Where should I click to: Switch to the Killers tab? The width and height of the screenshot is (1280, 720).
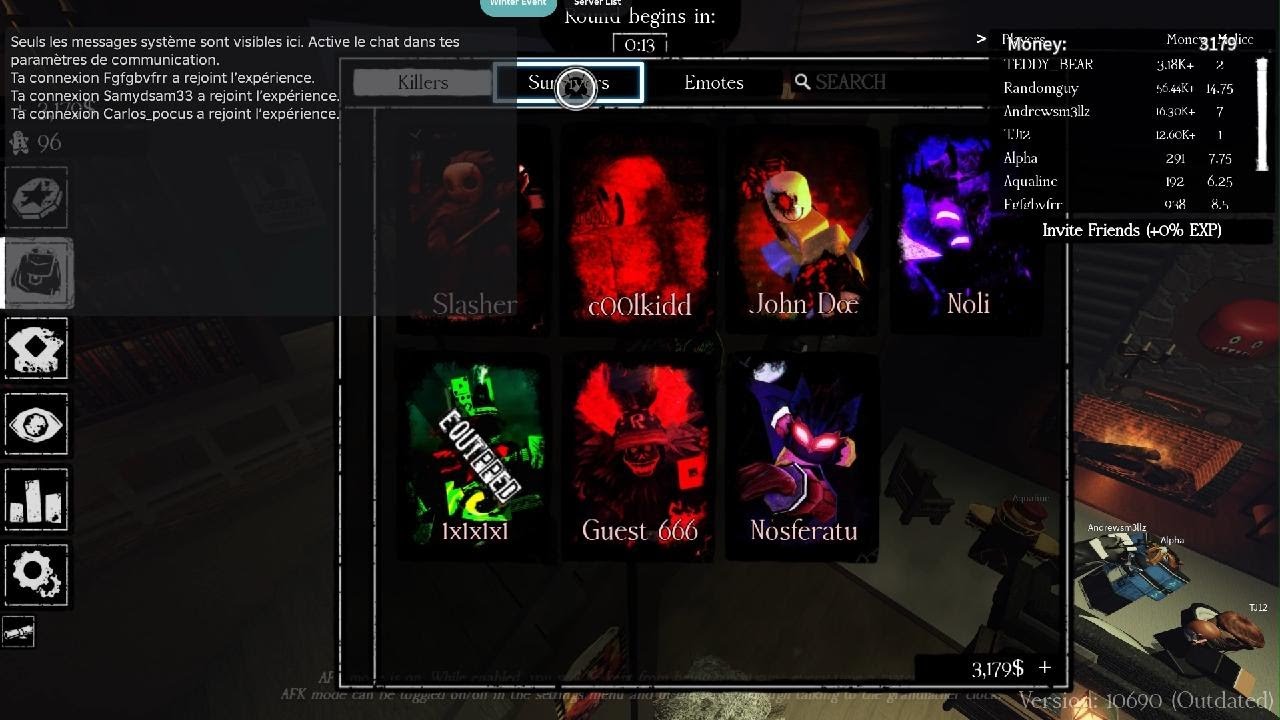pyautogui.click(x=422, y=83)
